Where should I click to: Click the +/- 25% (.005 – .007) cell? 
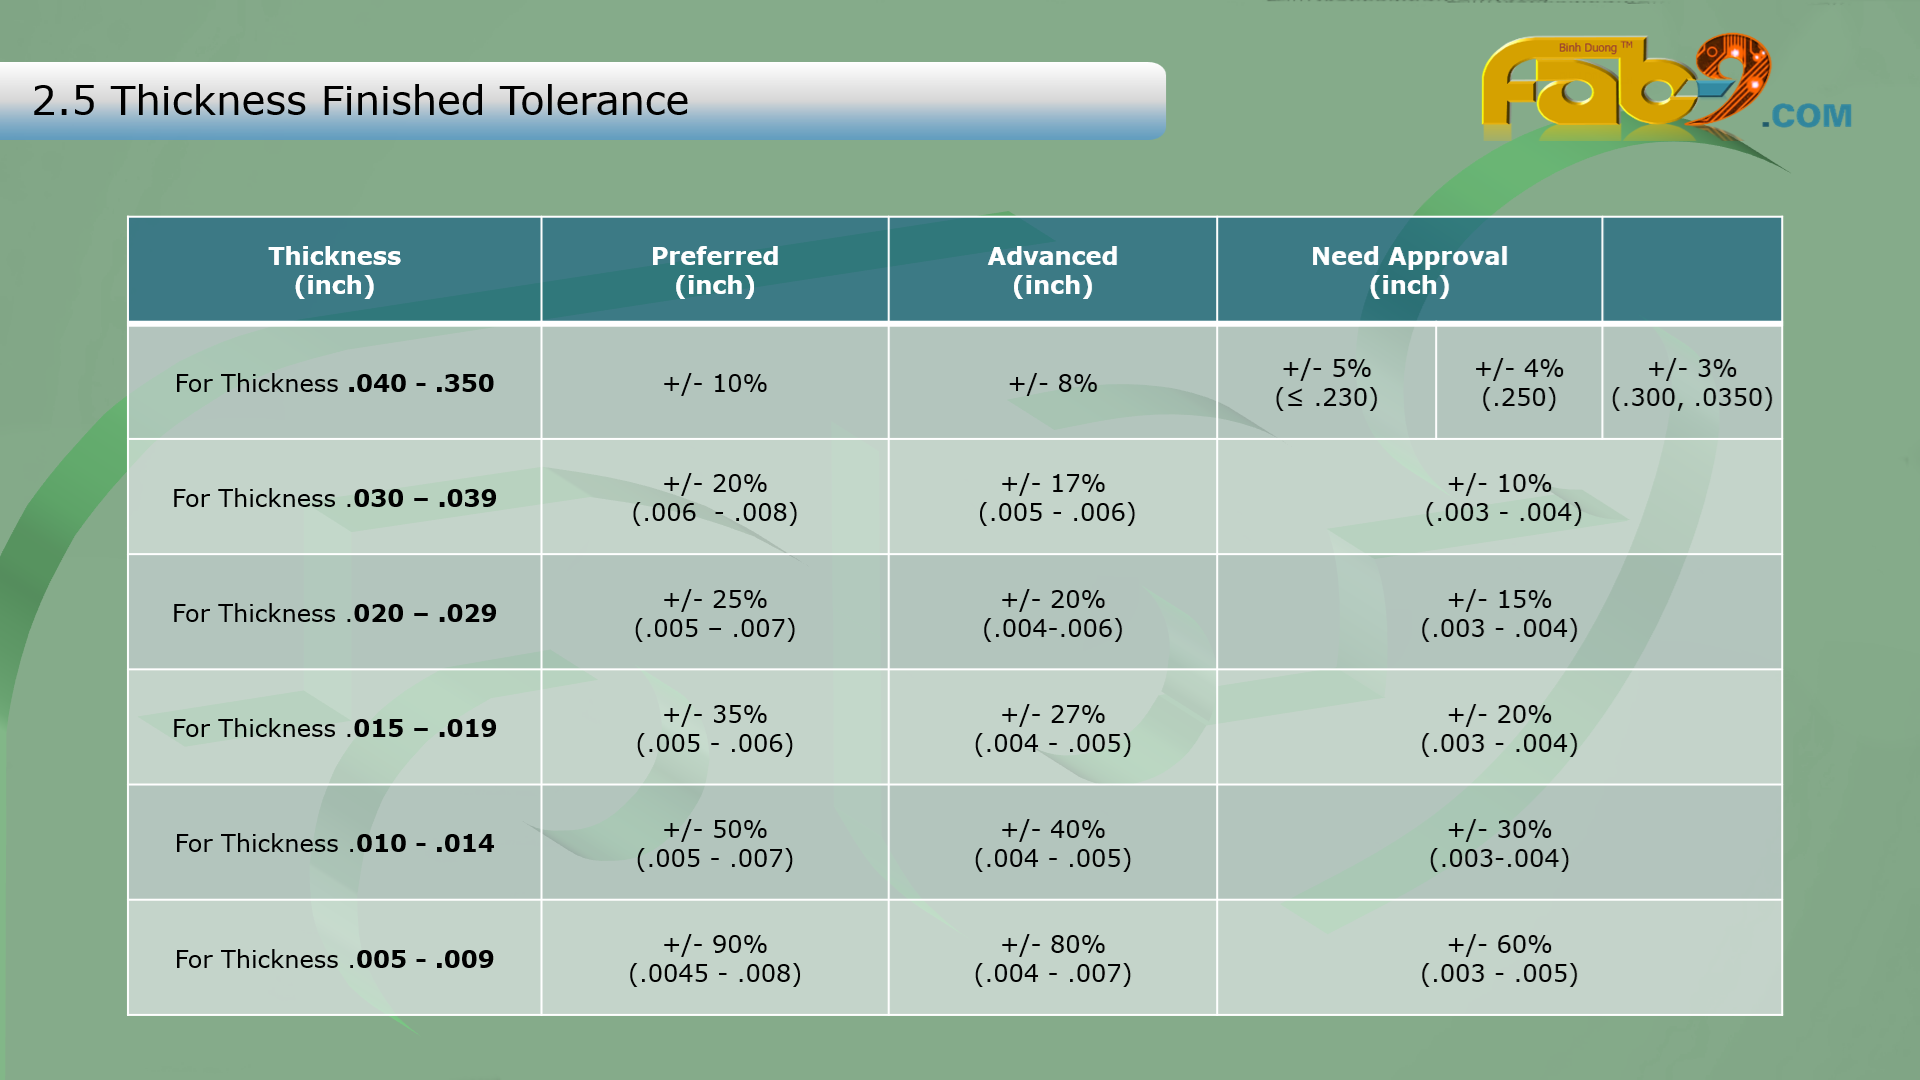pyautogui.click(x=714, y=613)
